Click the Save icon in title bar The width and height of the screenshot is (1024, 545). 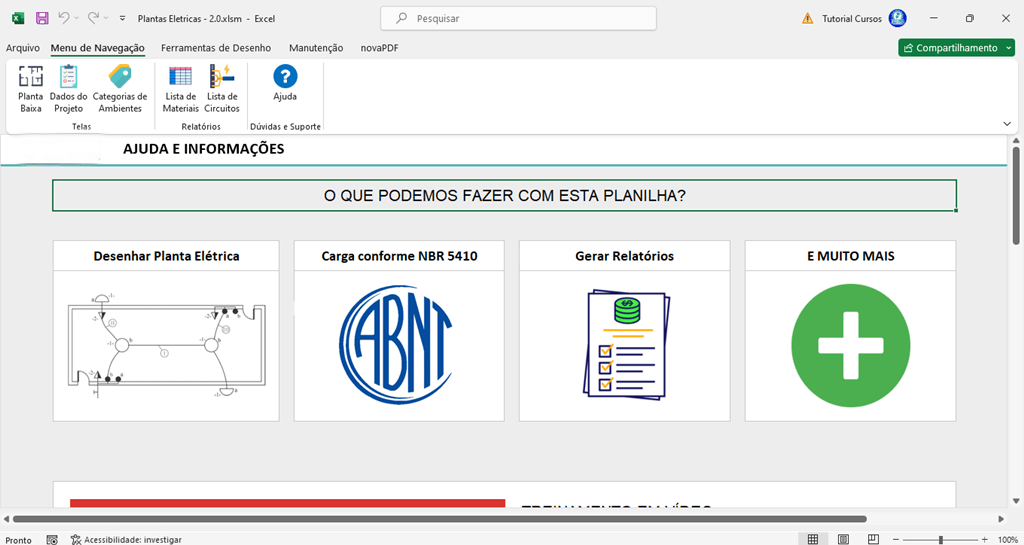tap(42, 18)
